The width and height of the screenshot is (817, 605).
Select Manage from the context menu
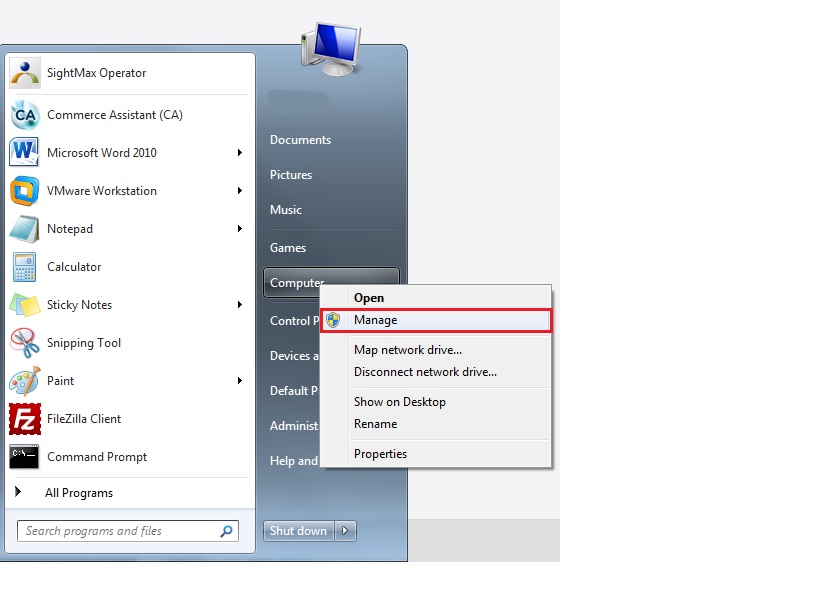tap(436, 320)
